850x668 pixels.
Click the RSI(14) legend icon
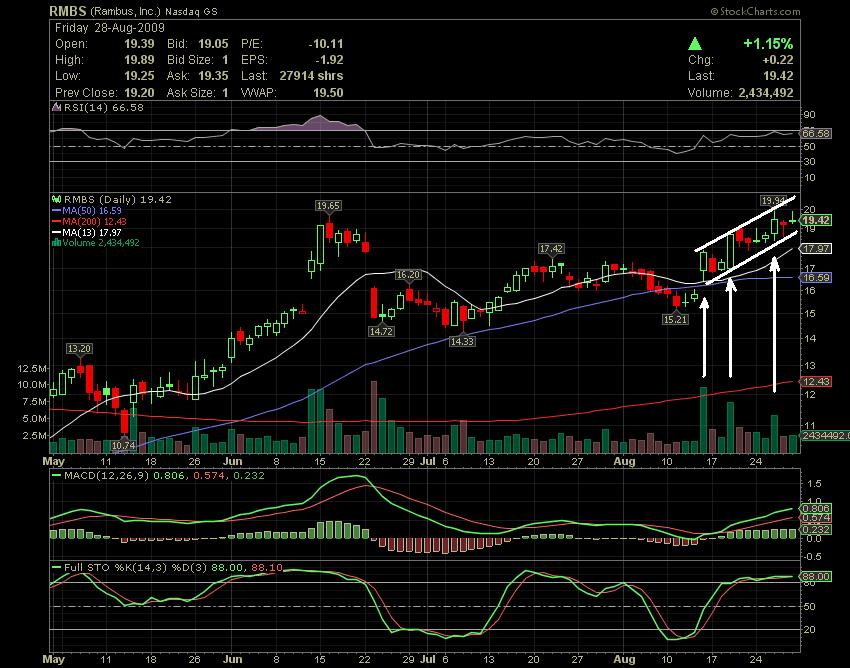pyautogui.click(x=56, y=107)
